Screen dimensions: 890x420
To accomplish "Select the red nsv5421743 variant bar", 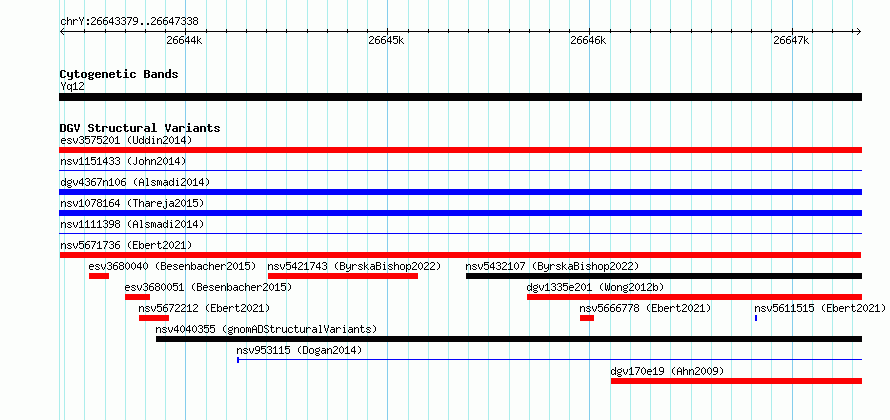I will click(x=343, y=276).
